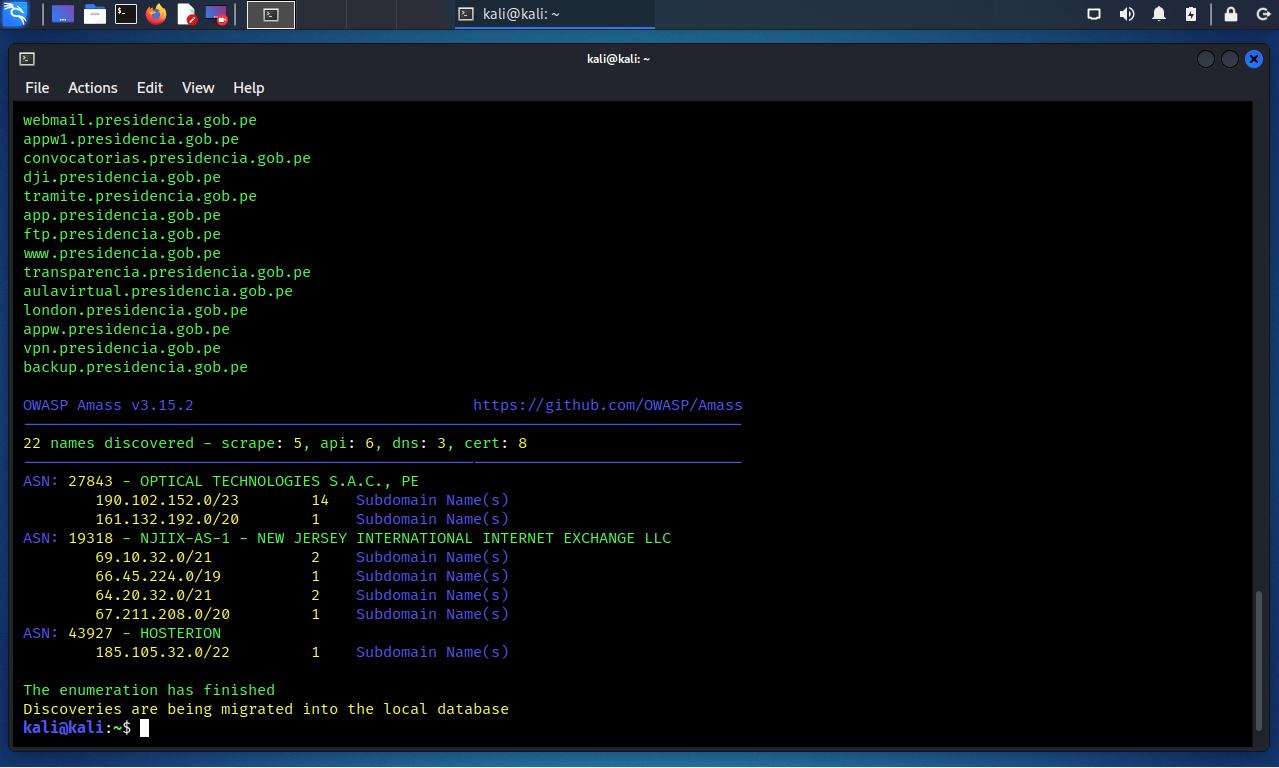Lock the screen with padlock icon
Image resolution: width=1279 pixels, height=768 pixels.
[x=1231, y=14]
